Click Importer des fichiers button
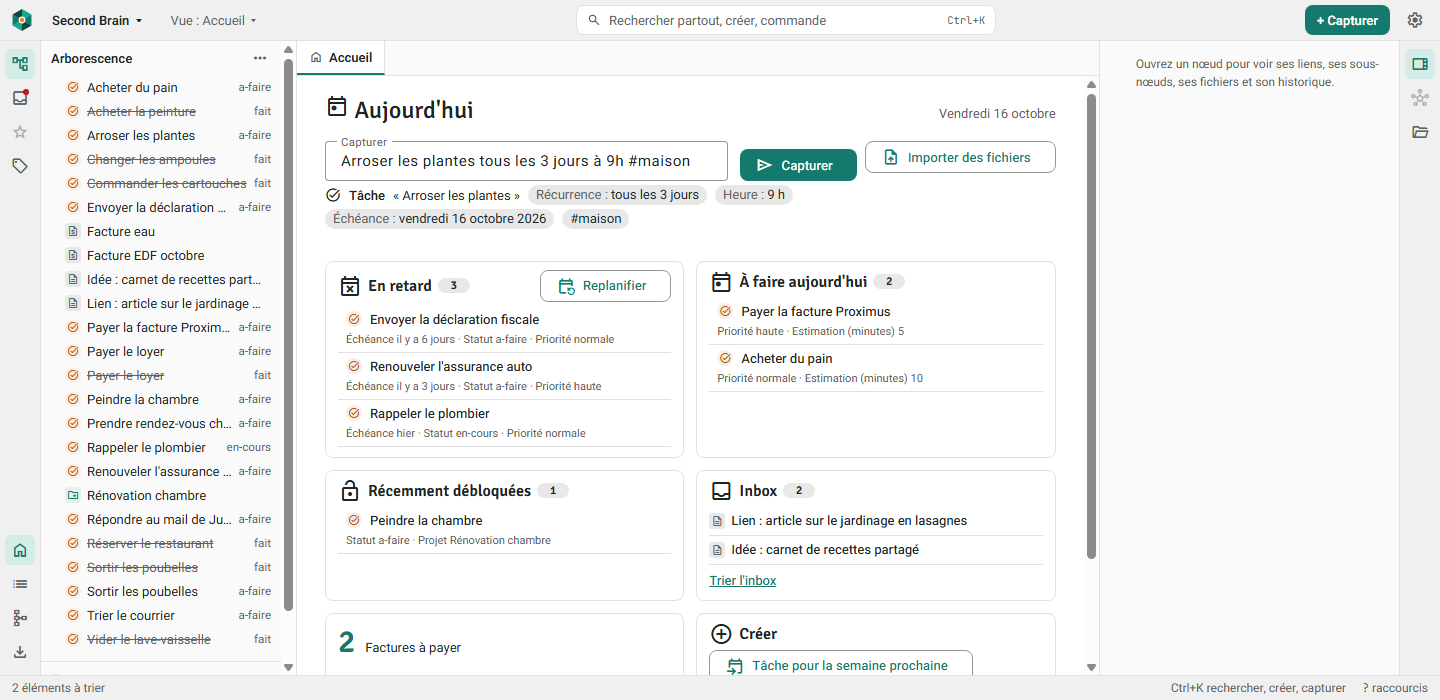The width and height of the screenshot is (1440, 700). point(960,157)
